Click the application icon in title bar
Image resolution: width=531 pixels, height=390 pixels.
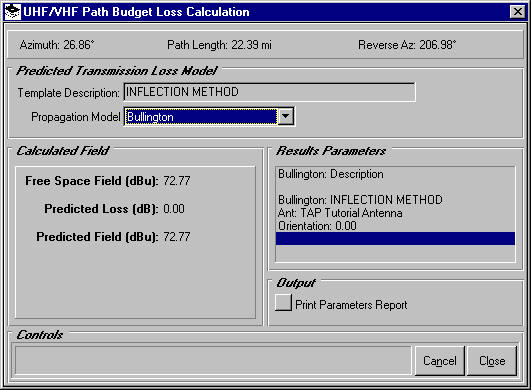13,12
